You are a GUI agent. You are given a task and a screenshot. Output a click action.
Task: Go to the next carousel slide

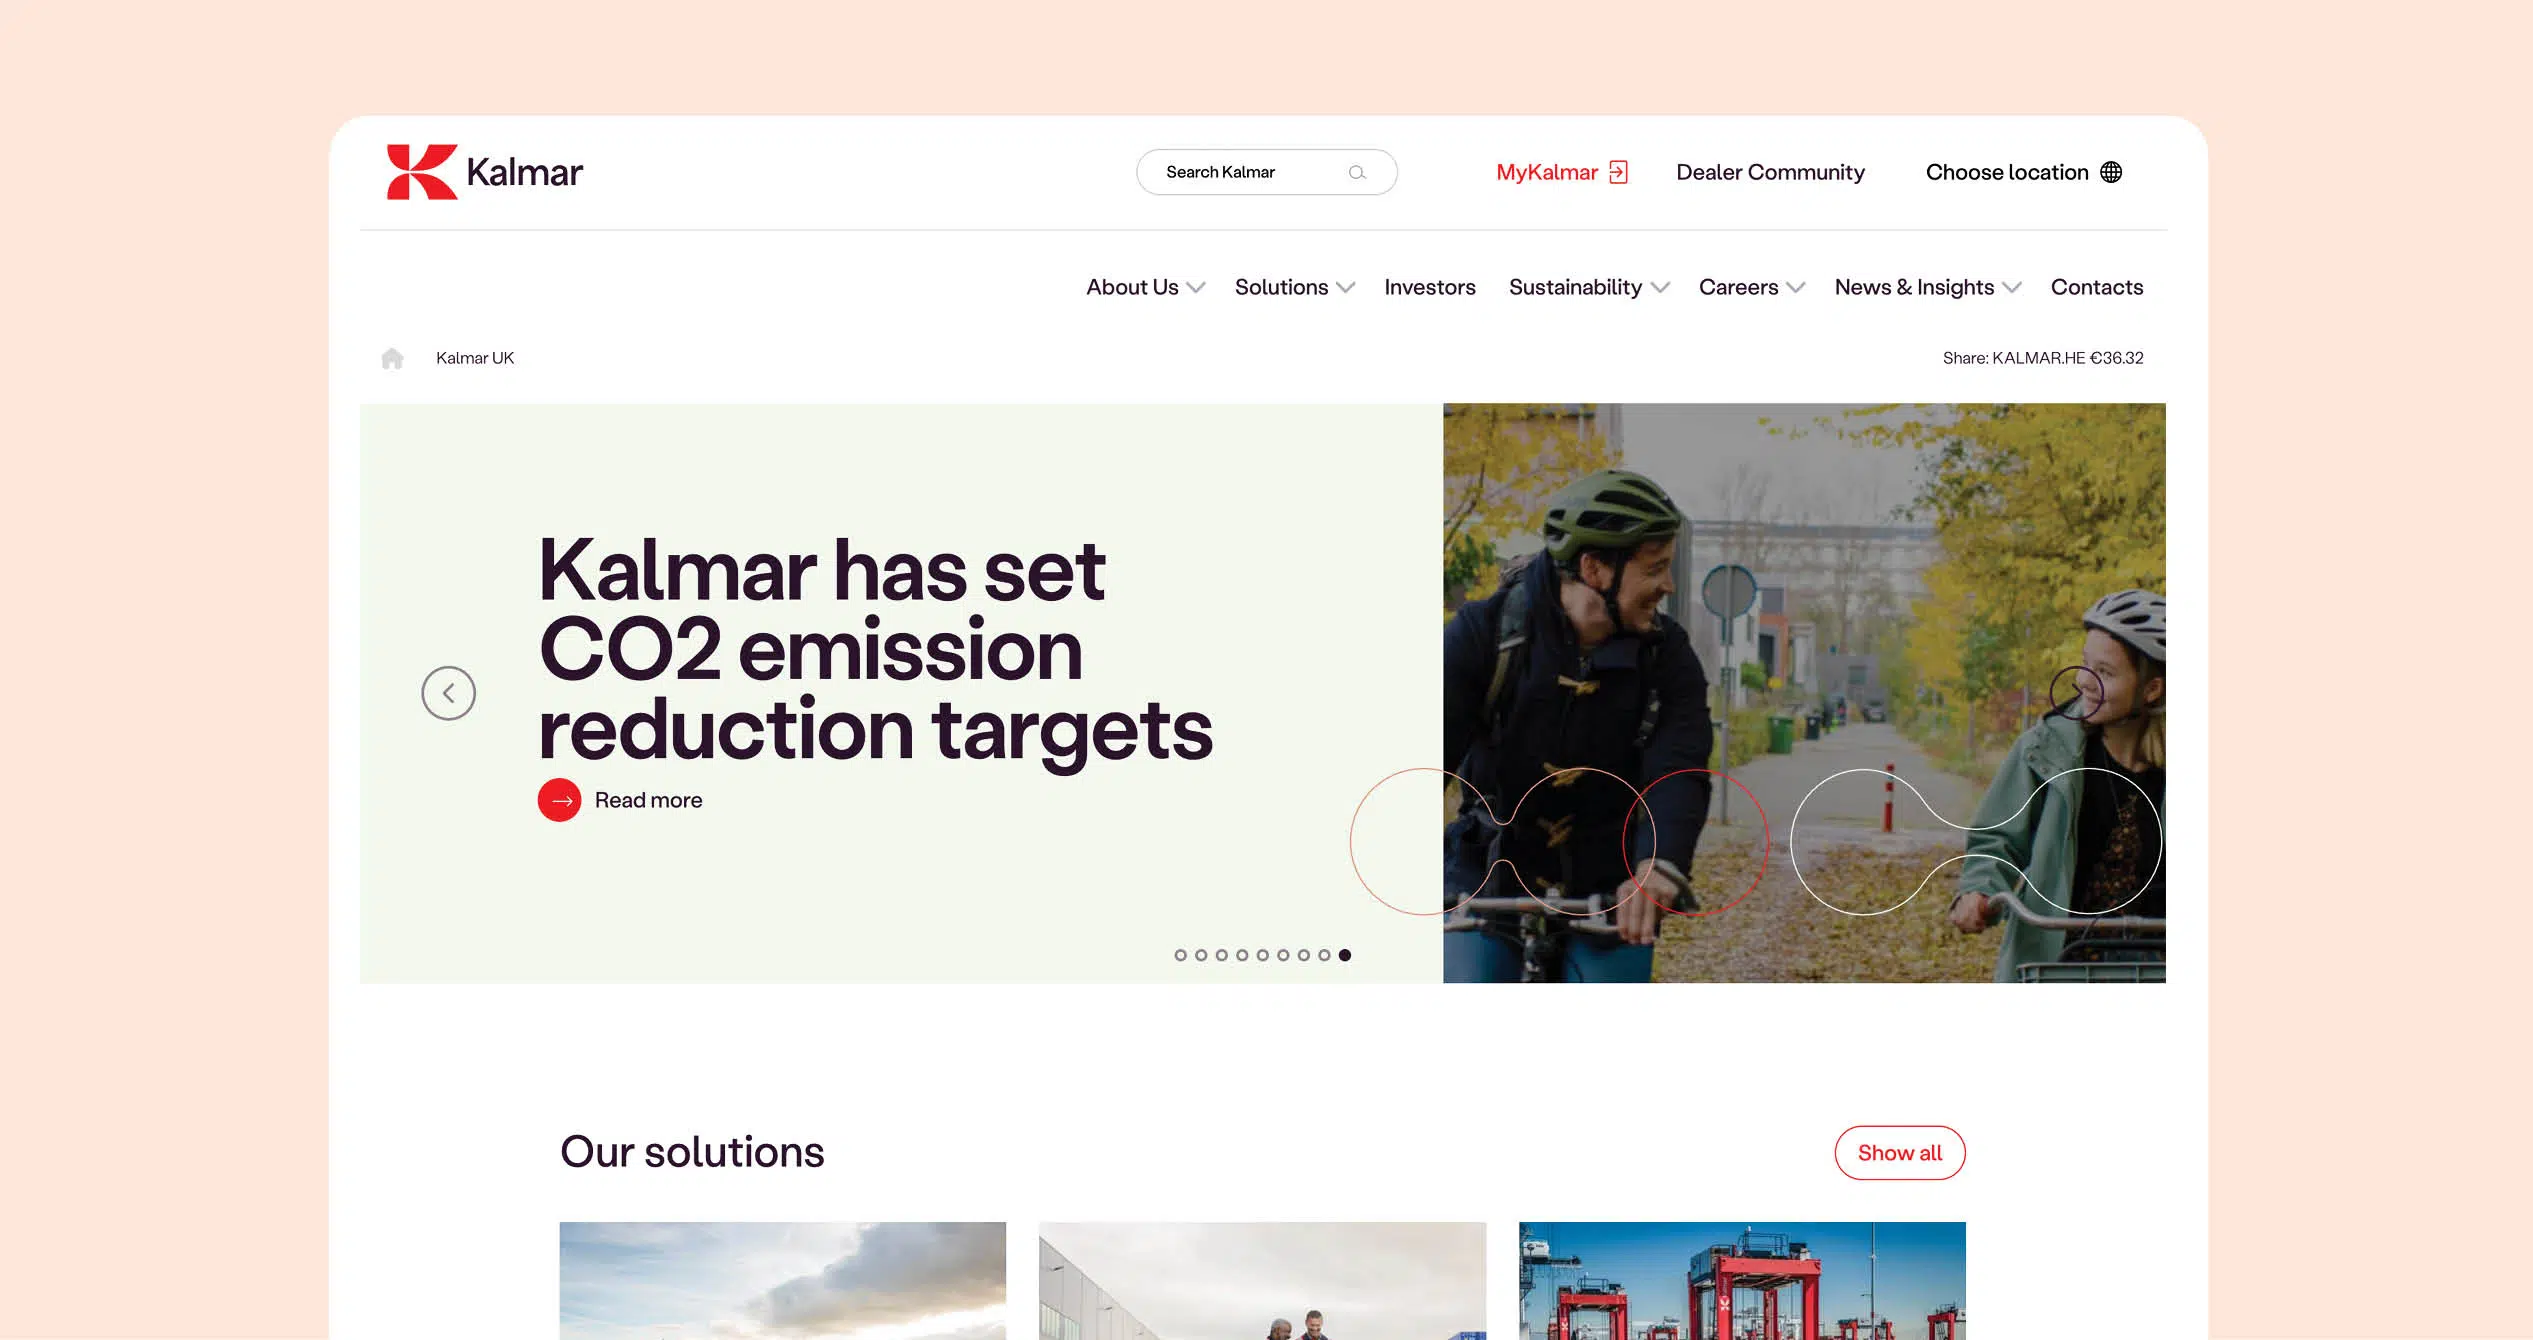pyautogui.click(x=2076, y=693)
